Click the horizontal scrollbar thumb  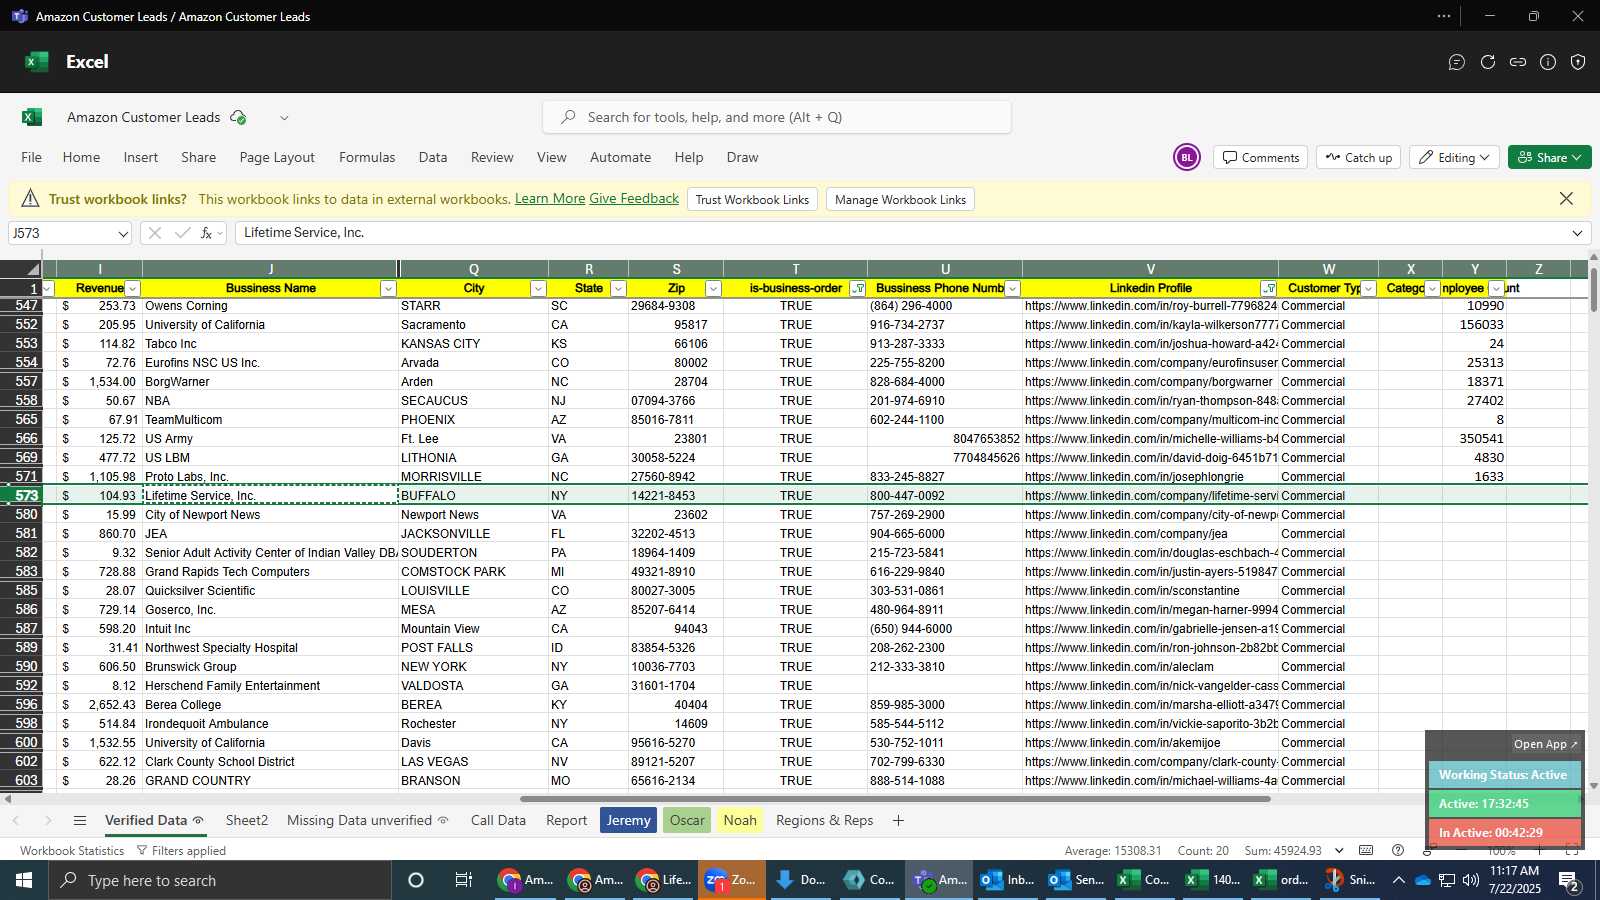click(x=895, y=799)
